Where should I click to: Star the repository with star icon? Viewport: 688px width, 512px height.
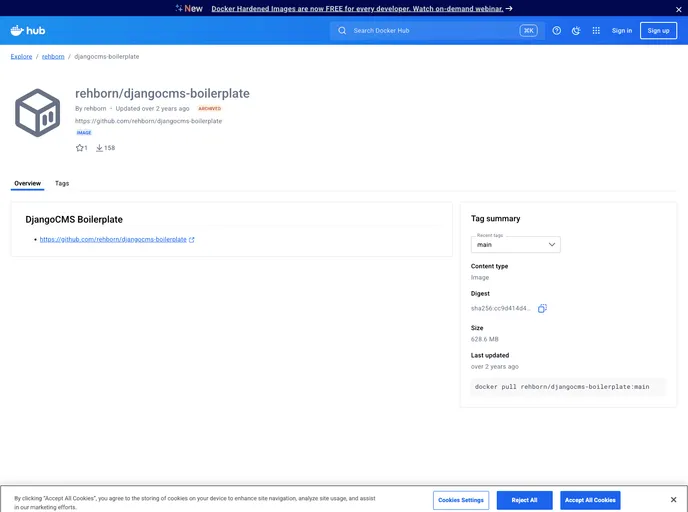click(x=80, y=148)
